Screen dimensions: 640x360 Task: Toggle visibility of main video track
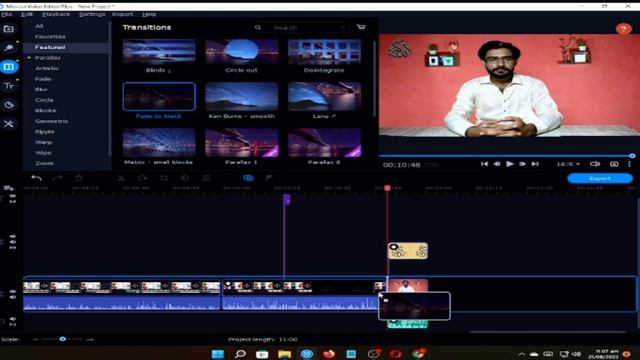coord(13,291)
